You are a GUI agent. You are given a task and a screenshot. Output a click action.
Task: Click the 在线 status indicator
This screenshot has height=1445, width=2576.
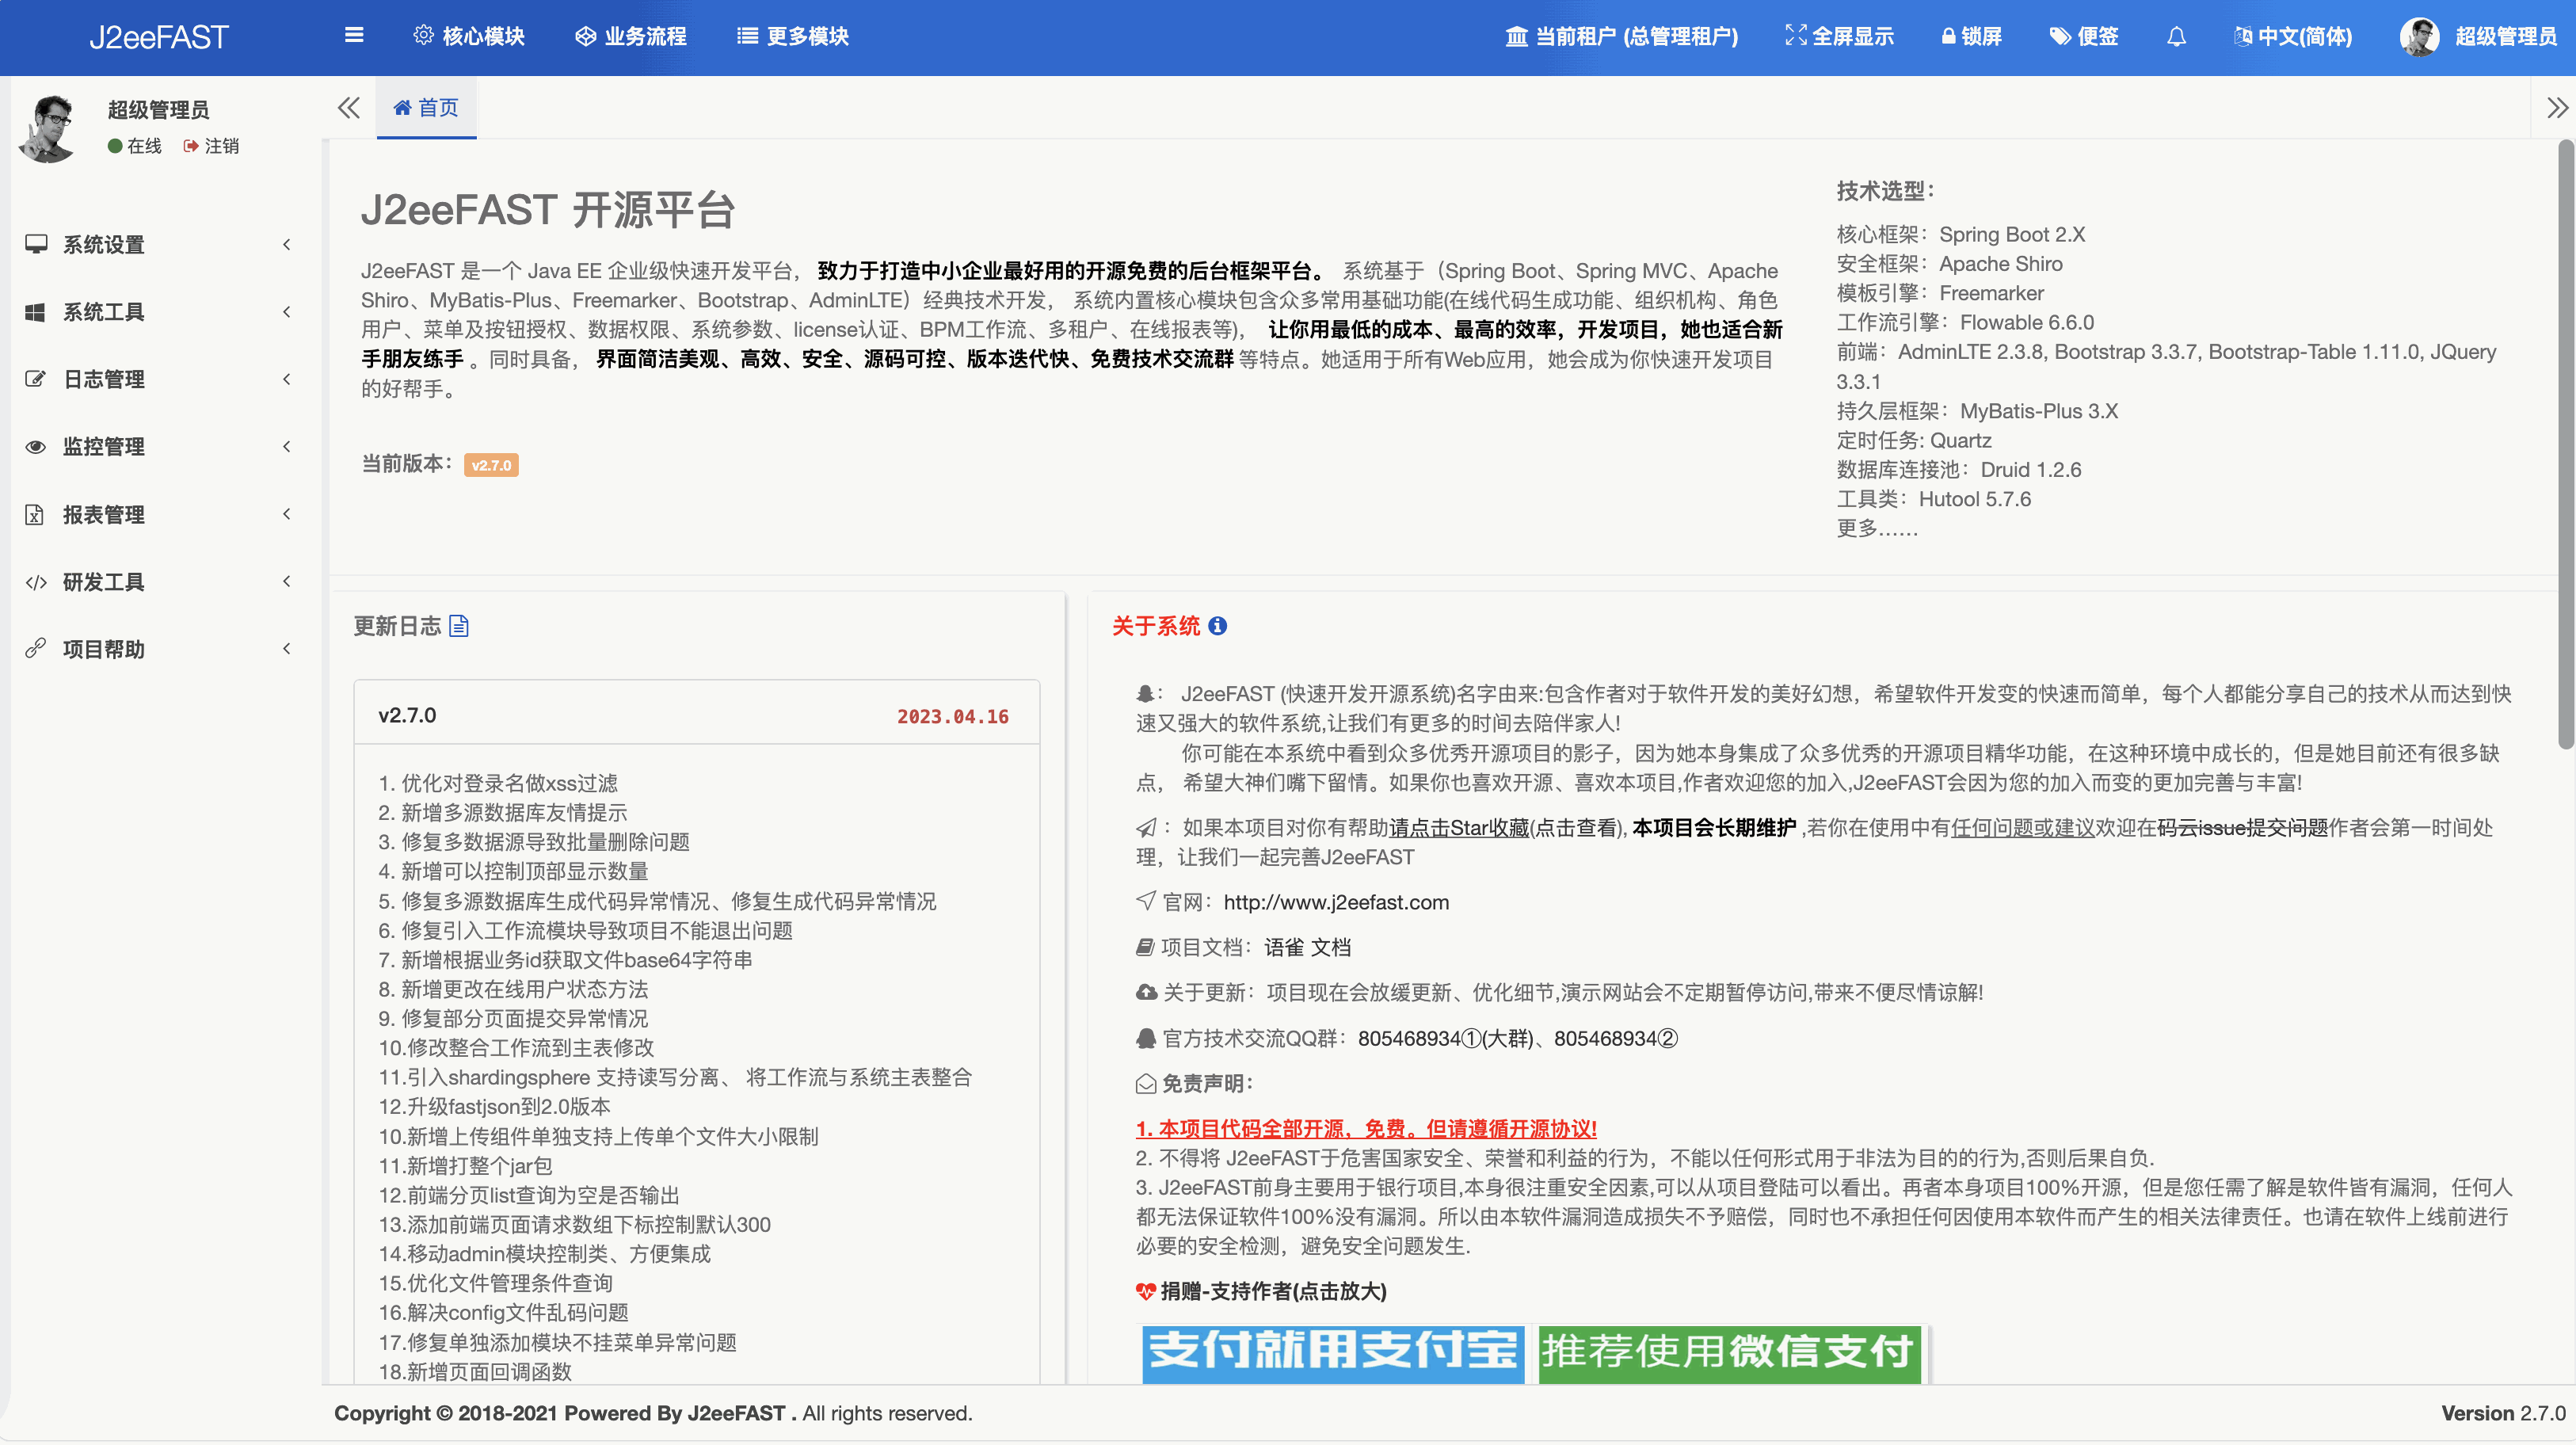click(x=134, y=146)
